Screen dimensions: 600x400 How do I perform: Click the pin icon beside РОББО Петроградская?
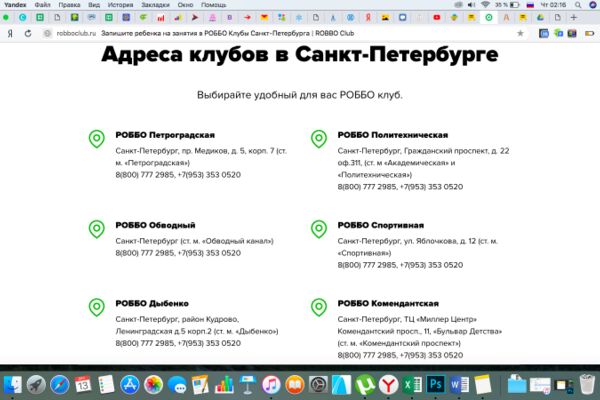coord(96,139)
